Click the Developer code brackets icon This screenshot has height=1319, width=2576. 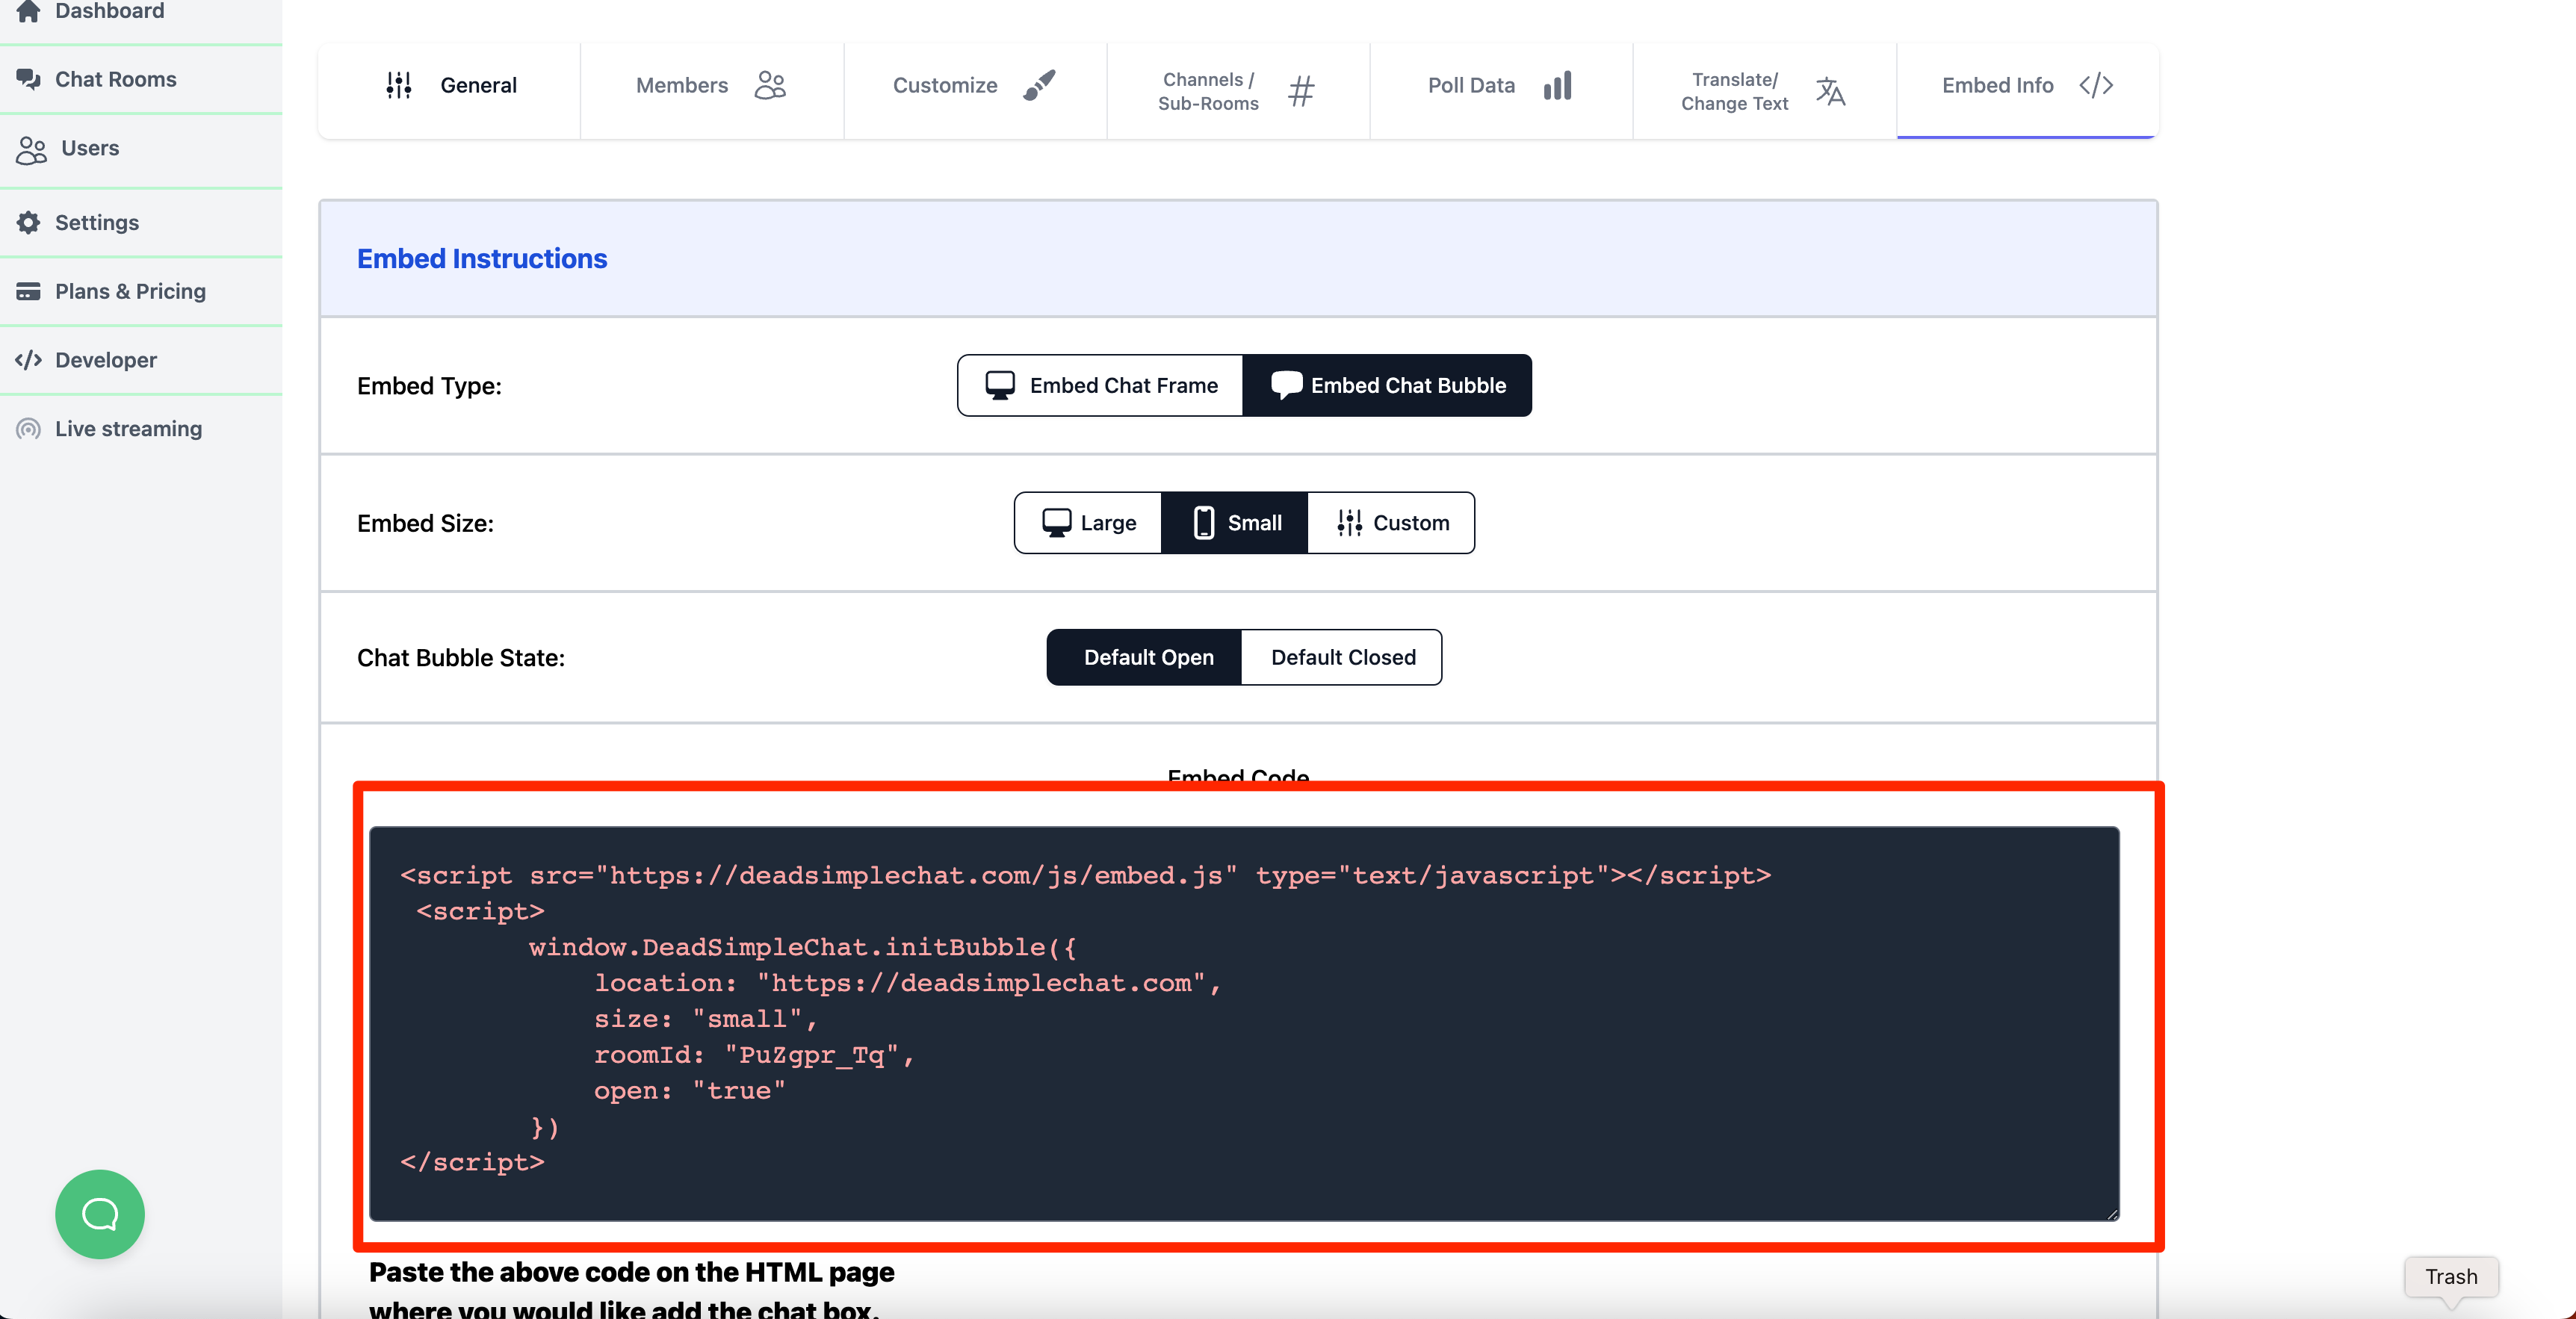(x=29, y=360)
